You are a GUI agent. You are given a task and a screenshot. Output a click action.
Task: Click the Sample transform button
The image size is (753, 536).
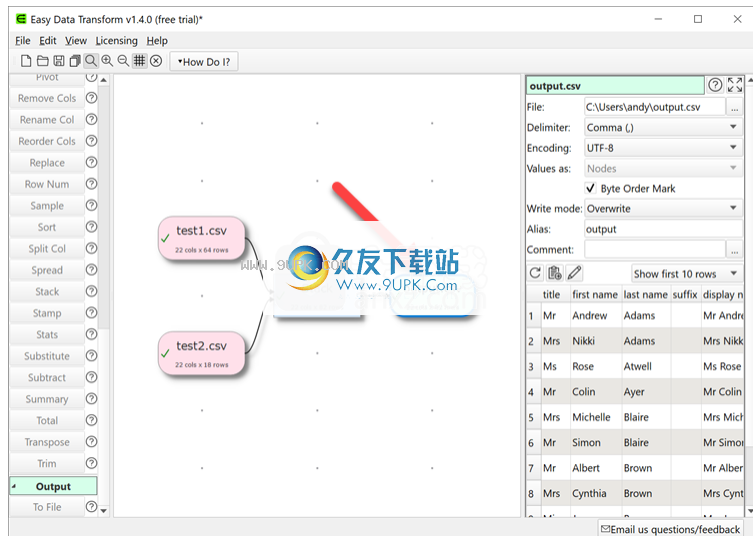(x=47, y=206)
